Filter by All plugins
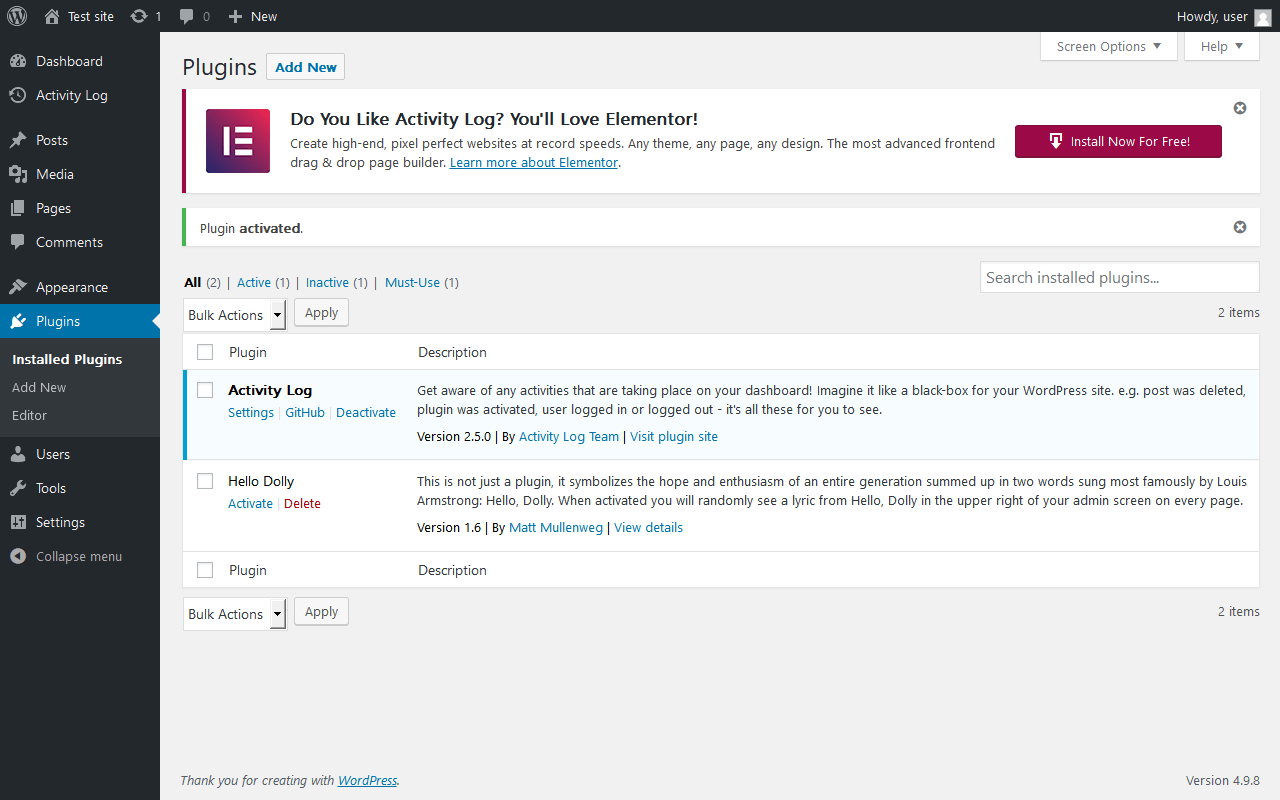The width and height of the screenshot is (1280, 800). click(x=192, y=282)
